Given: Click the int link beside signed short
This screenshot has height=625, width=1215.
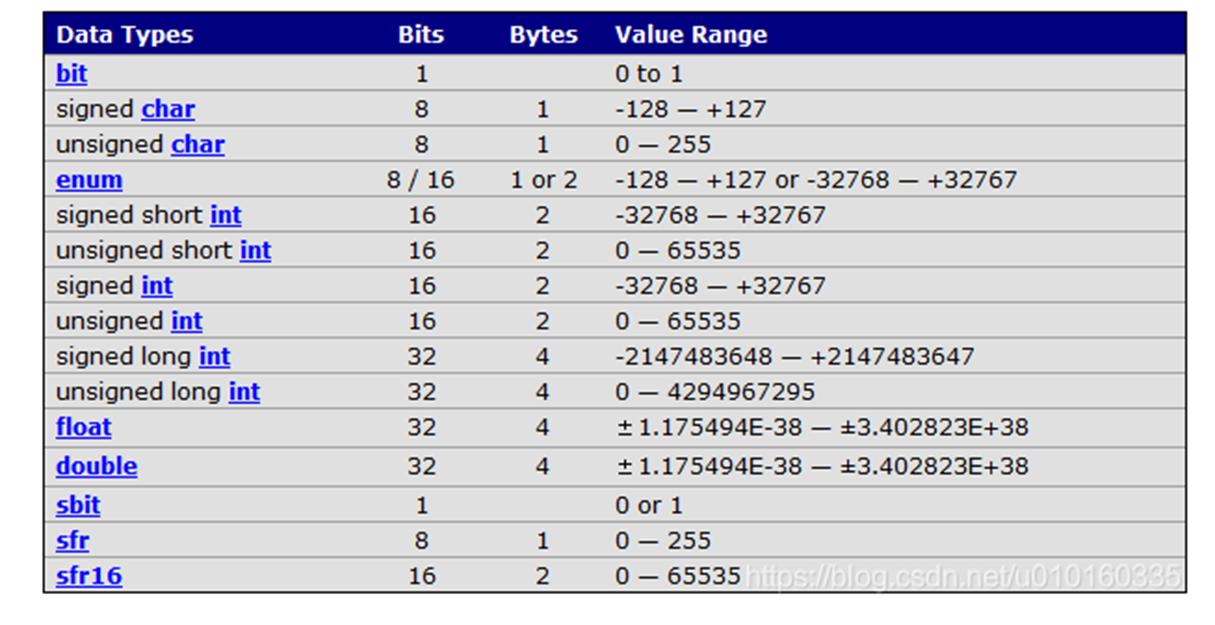Looking at the screenshot, I should pos(225,215).
